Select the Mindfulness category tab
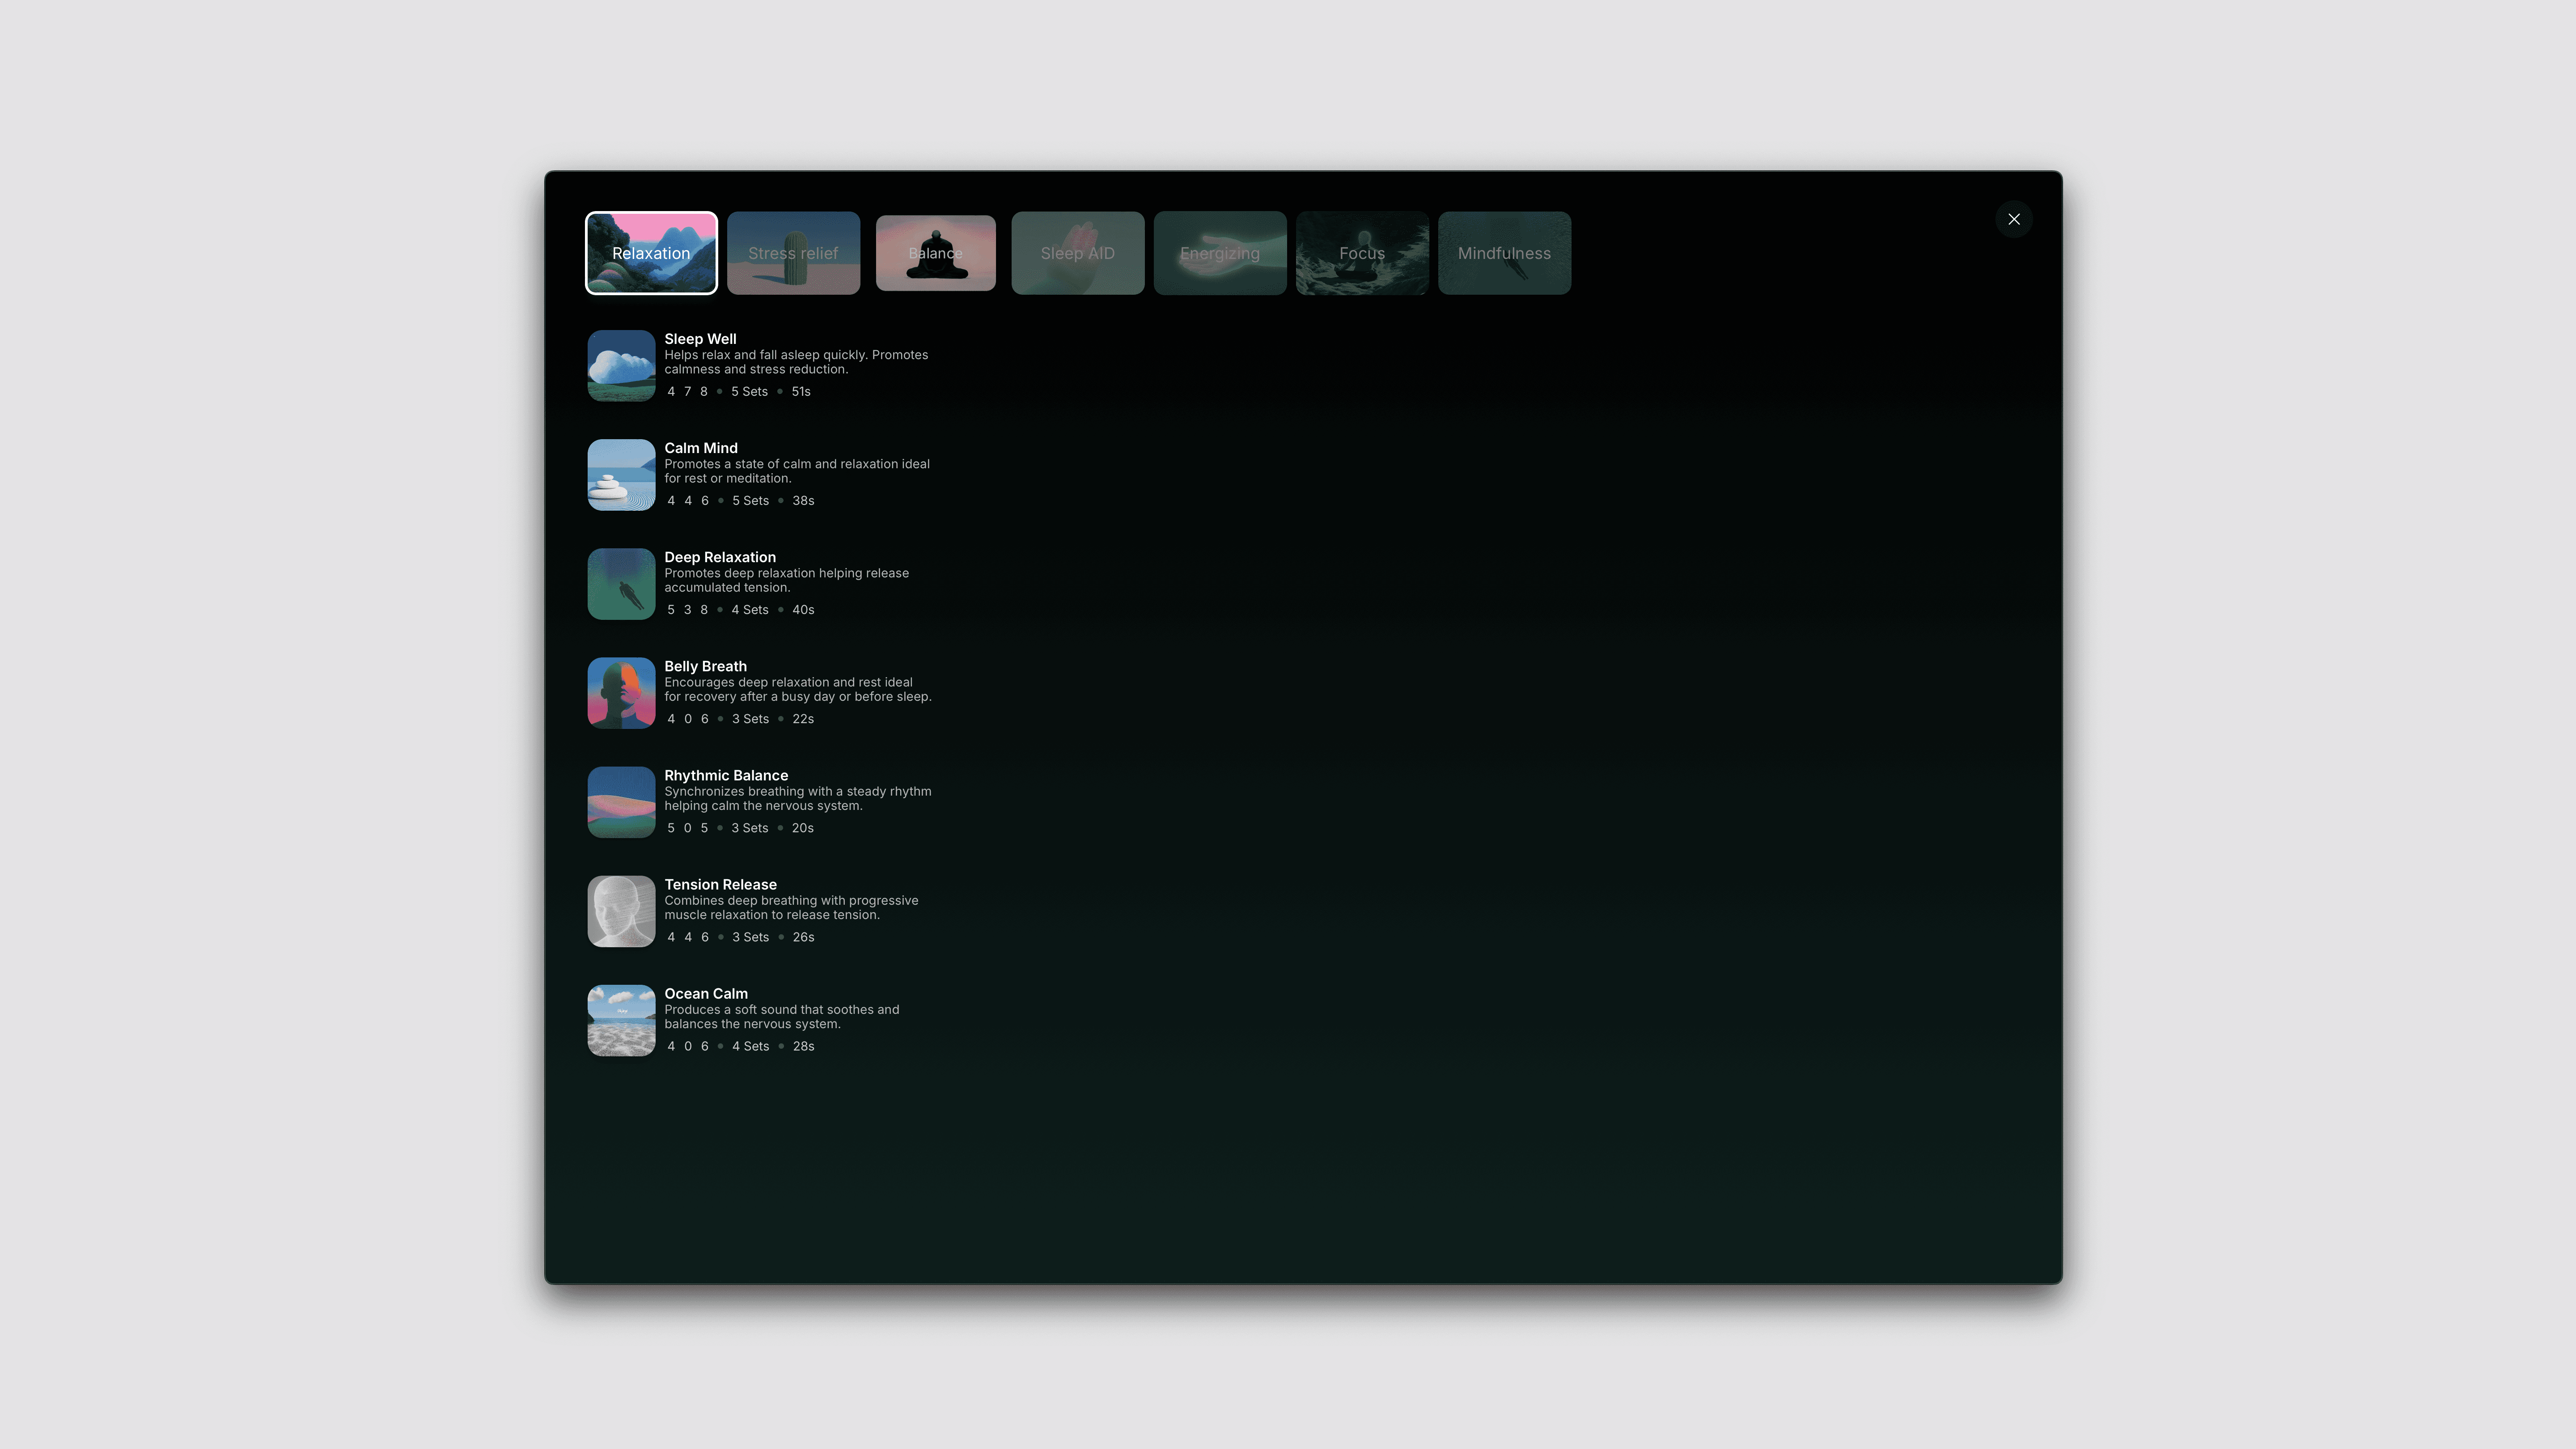Screen dimensions: 2576x1449 tap(1503, 253)
